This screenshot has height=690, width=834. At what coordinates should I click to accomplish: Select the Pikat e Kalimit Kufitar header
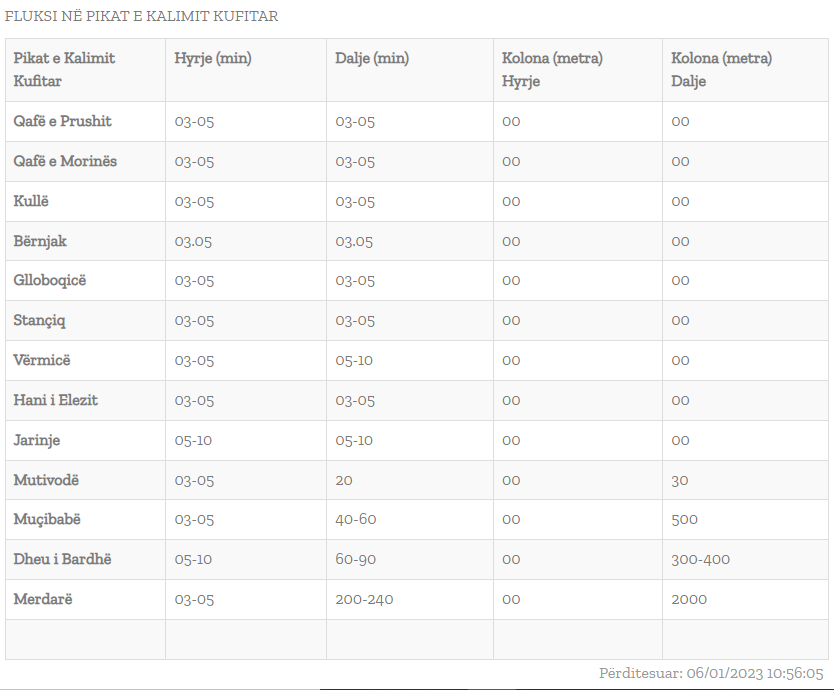pyautogui.click(x=64, y=69)
